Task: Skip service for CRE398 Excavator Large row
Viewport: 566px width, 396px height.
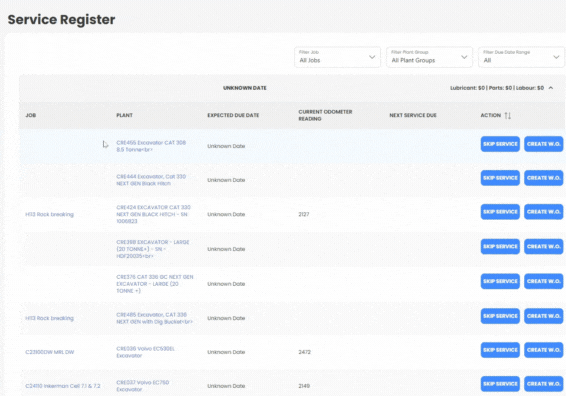Action: pos(500,247)
